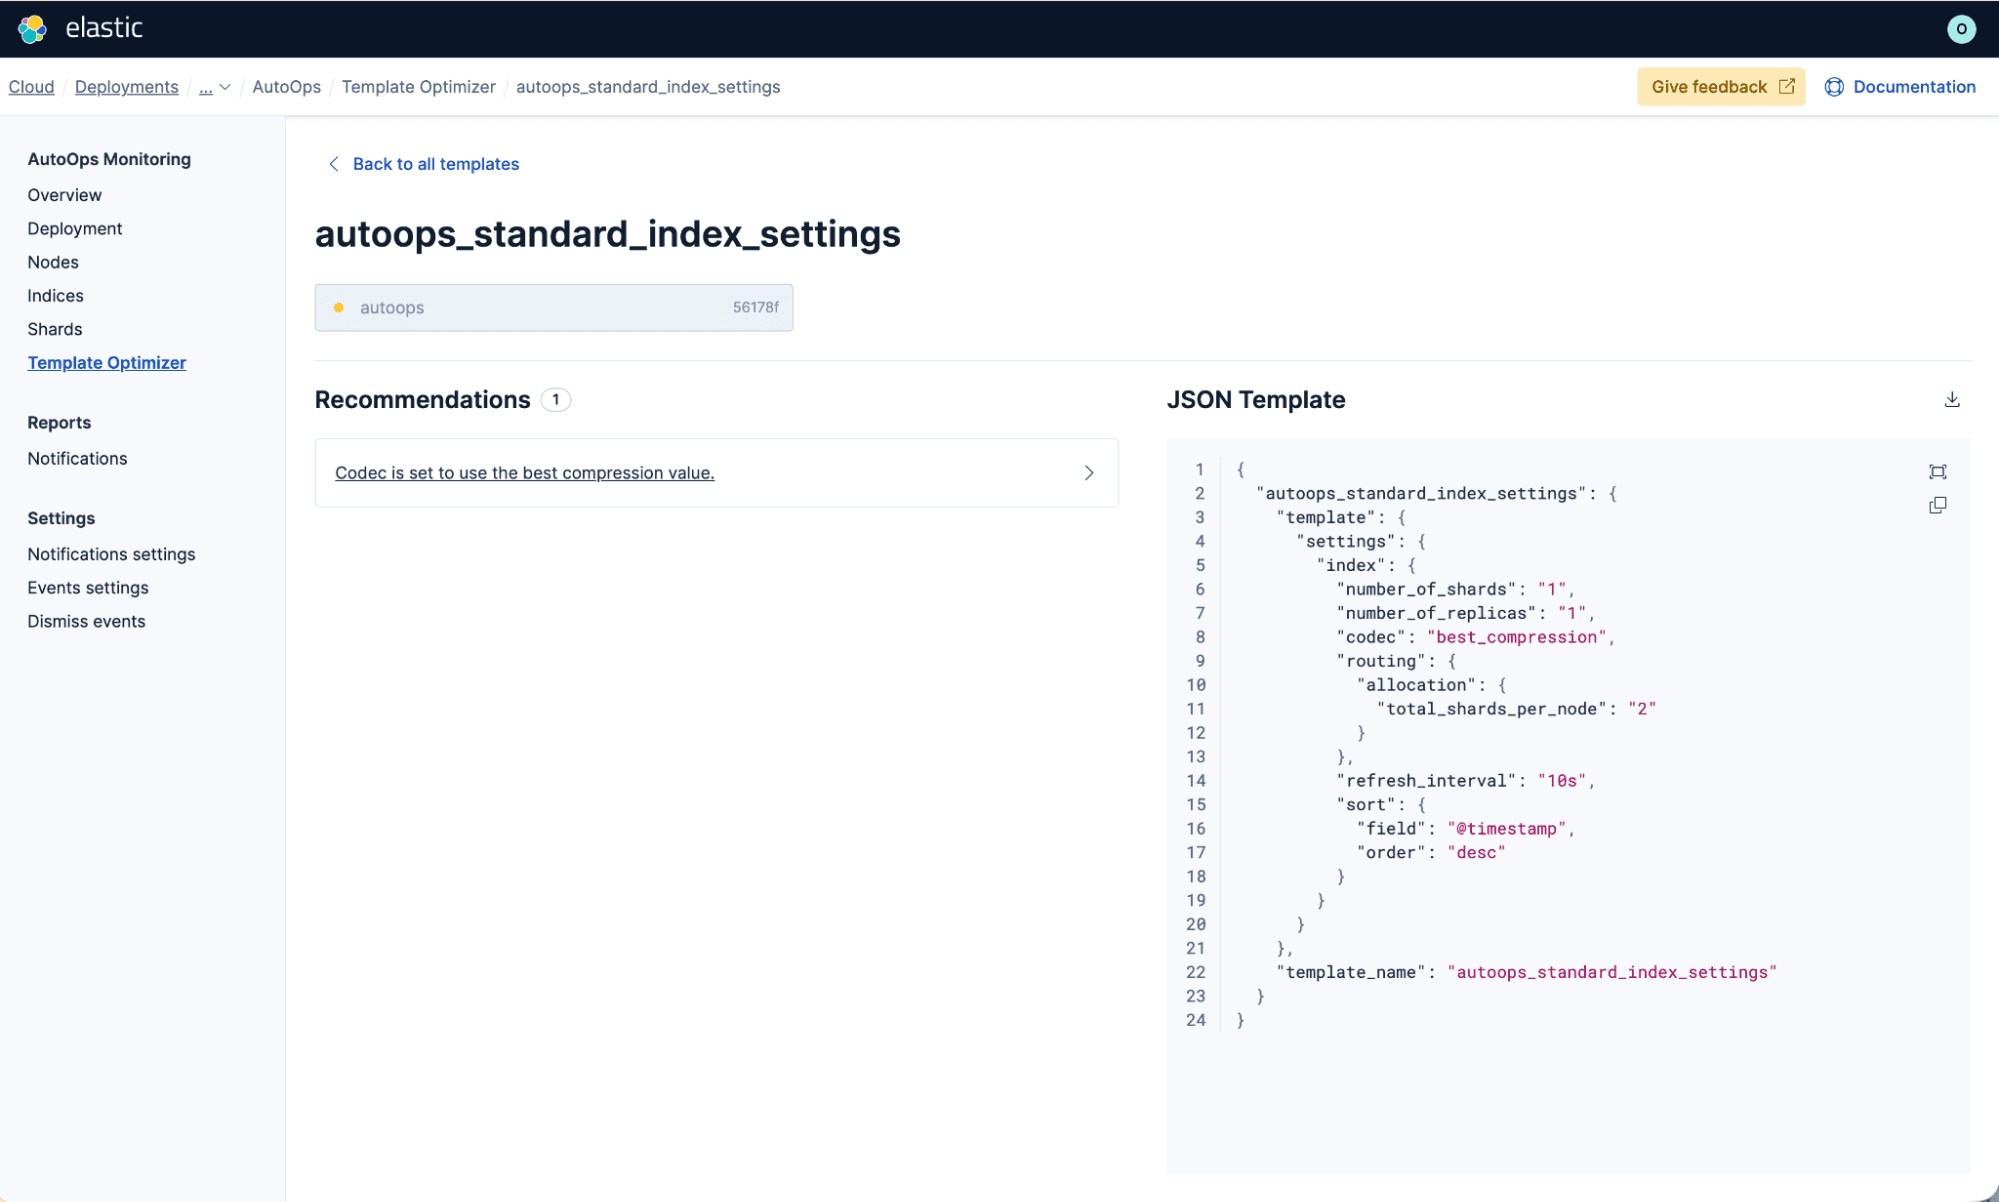Open Overview in the sidebar

click(65, 195)
